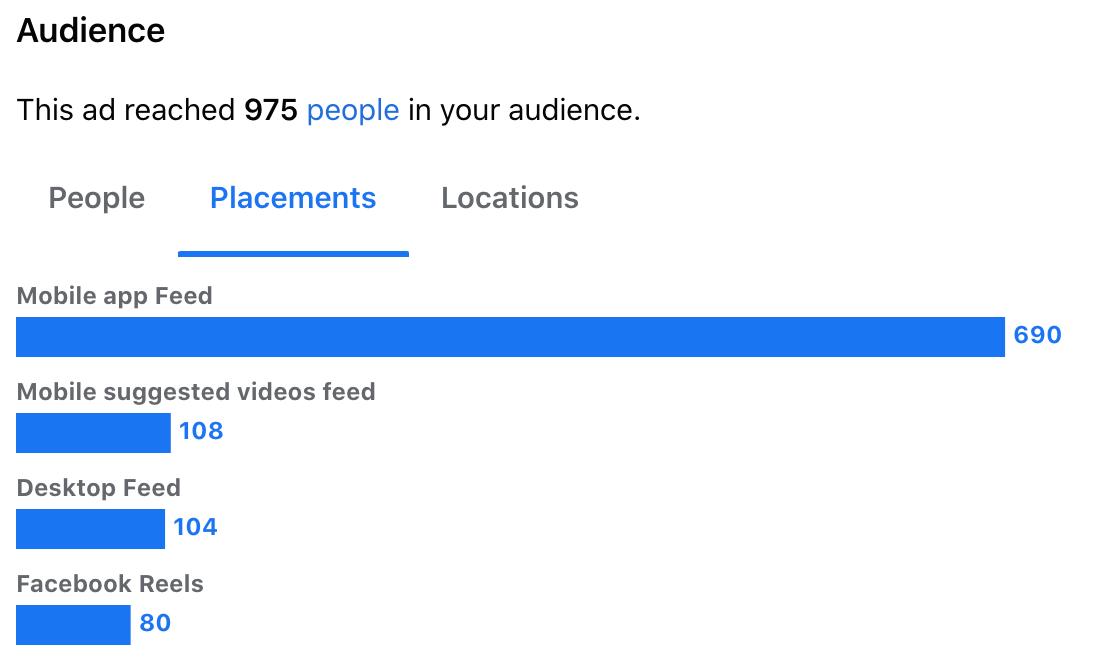Click the Audience heading
The height and width of the screenshot is (658, 1110).
[x=91, y=30]
